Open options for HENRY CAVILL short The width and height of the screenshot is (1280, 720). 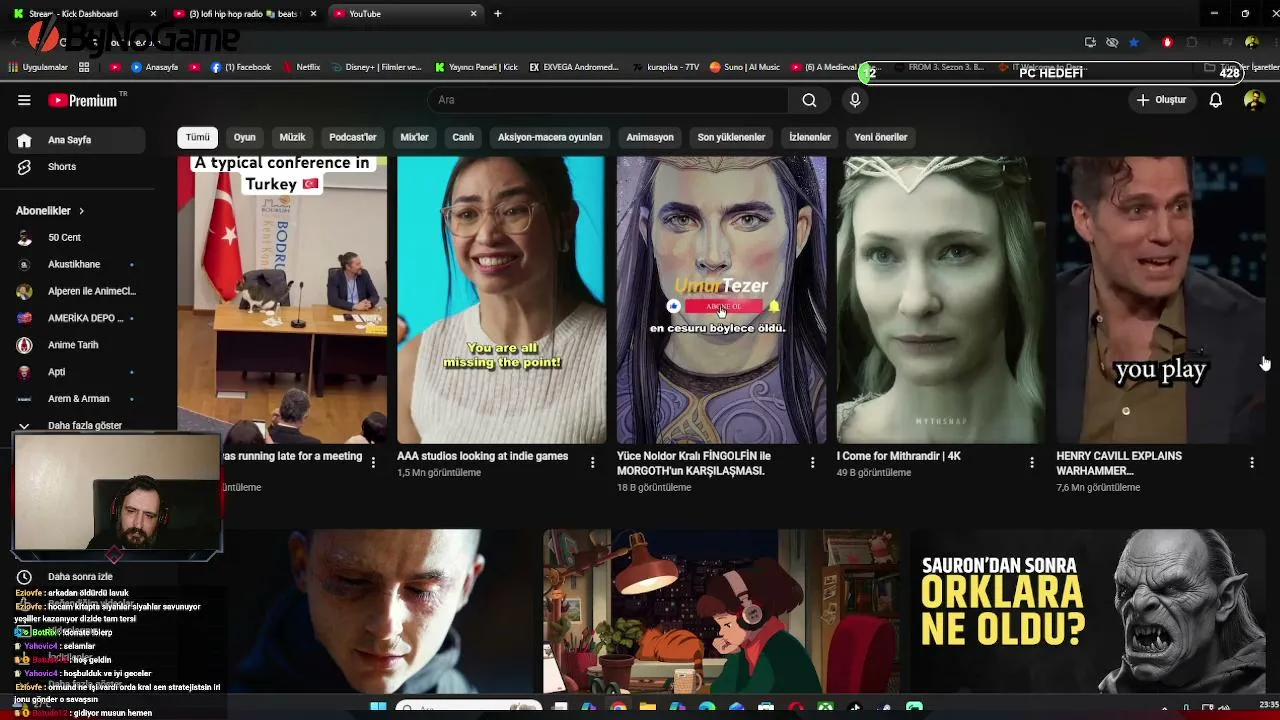[1252, 462]
